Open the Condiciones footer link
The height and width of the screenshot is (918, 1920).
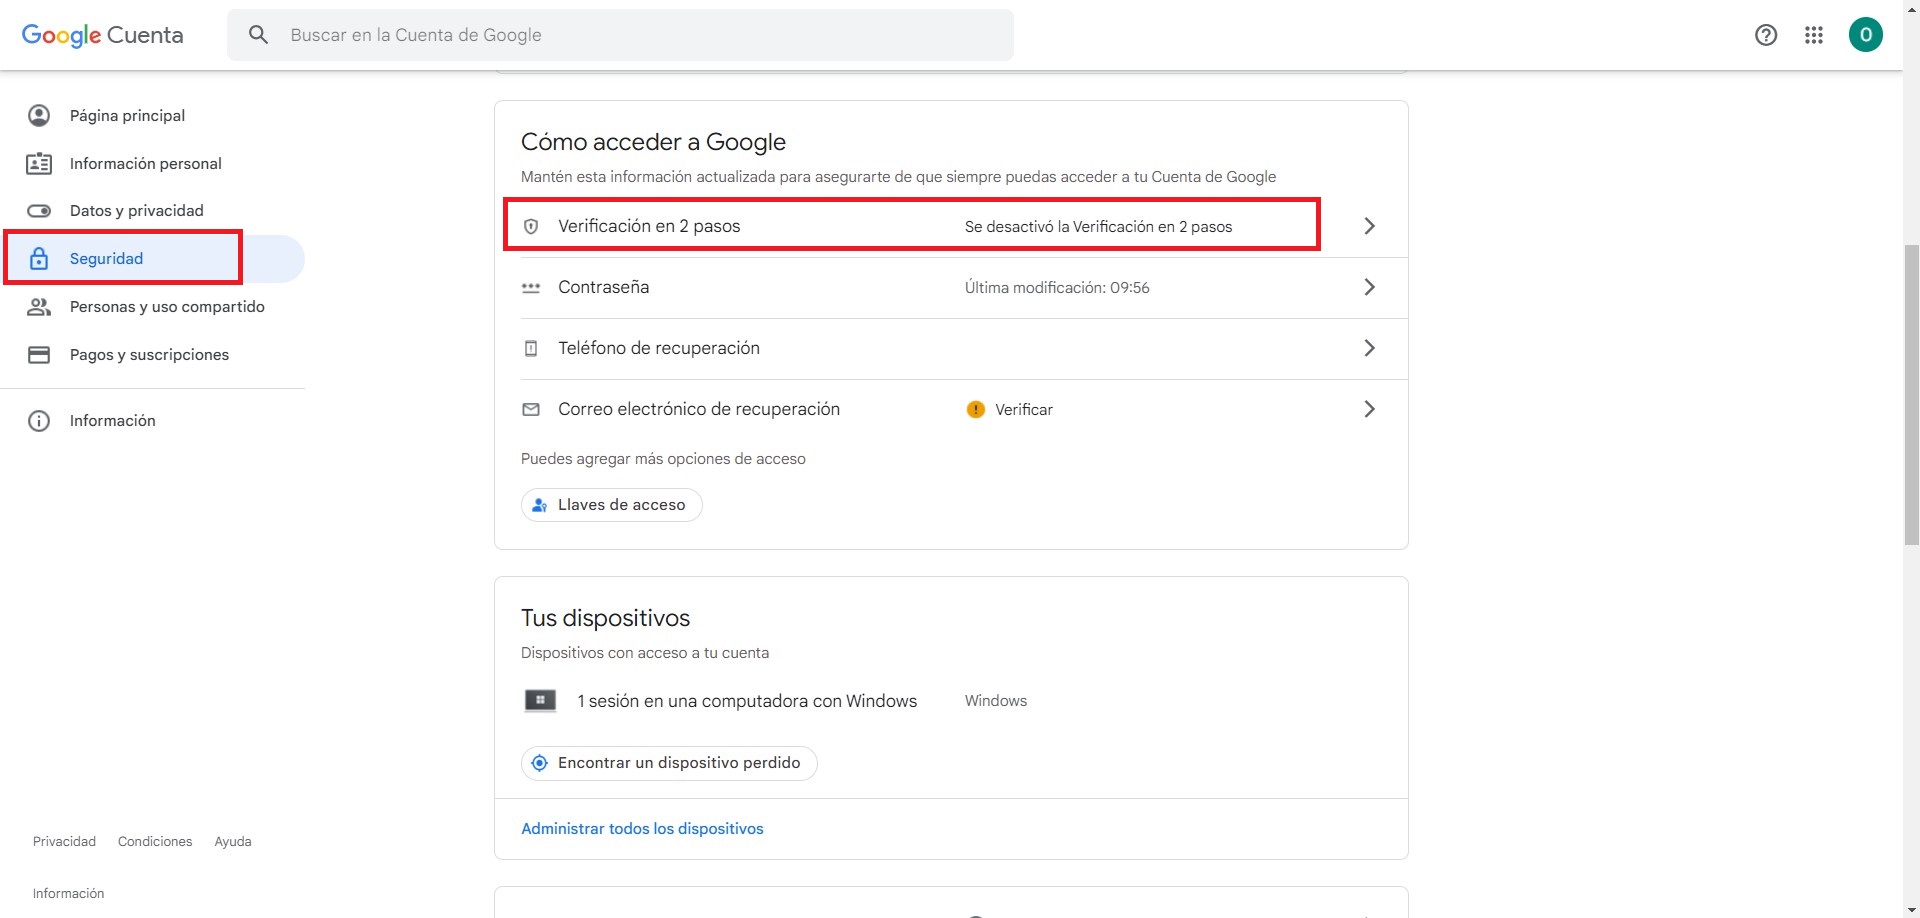pos(155,841)
